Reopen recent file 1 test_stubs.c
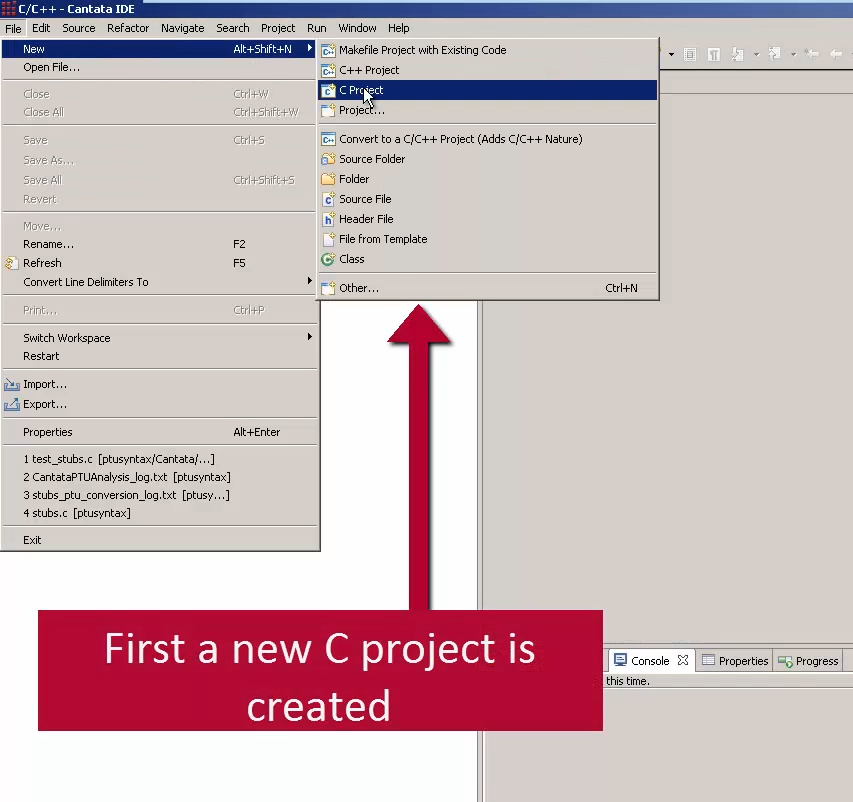 [158, 459]
